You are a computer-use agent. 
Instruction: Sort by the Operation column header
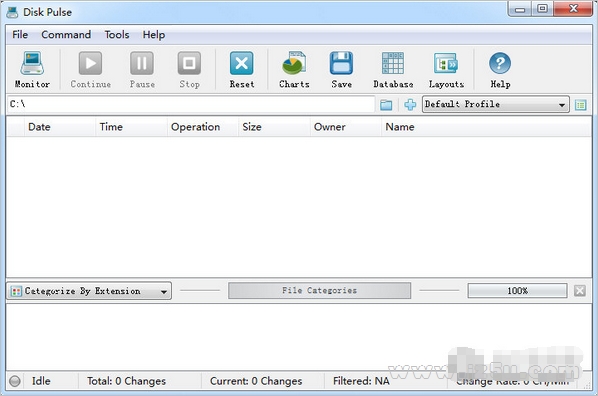203,127
